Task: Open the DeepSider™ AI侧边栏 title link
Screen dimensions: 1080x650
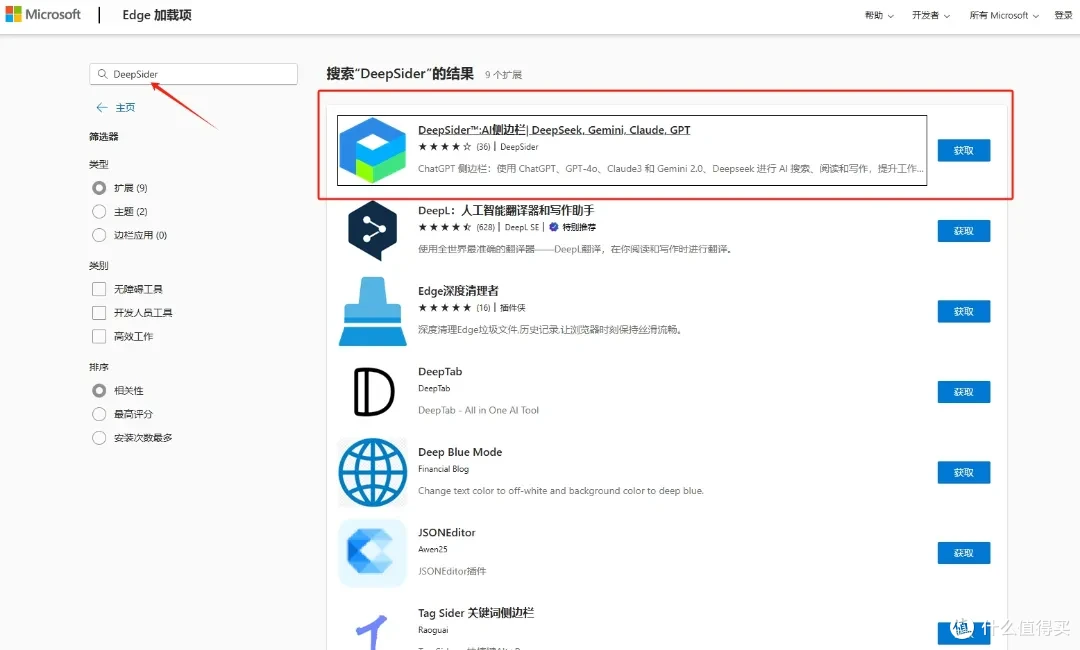Action: click(554, 129)
